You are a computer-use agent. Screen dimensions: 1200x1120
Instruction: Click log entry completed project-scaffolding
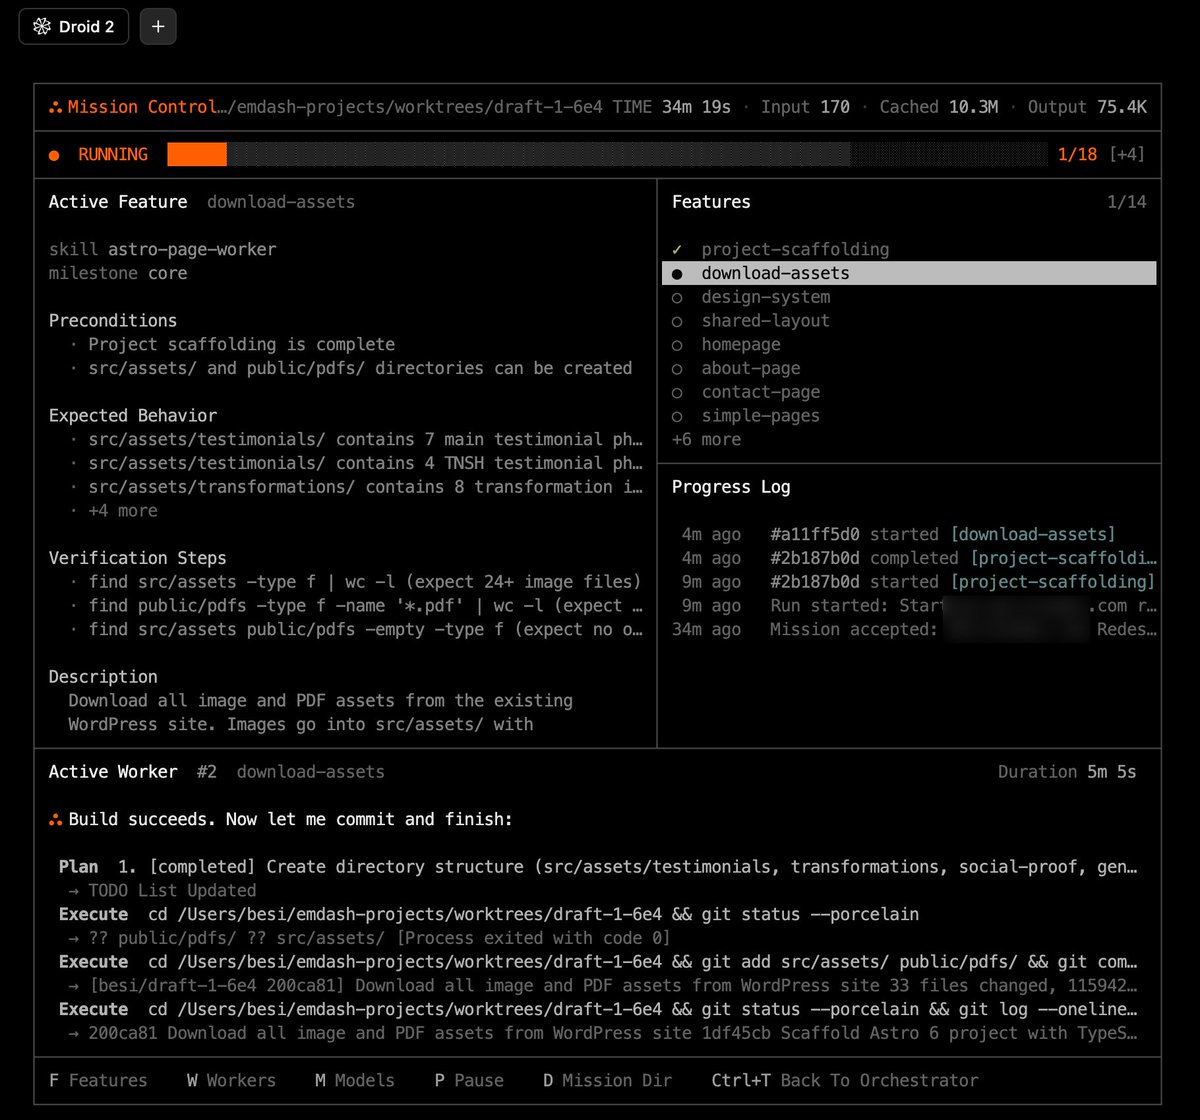click(x=919, y=558)
